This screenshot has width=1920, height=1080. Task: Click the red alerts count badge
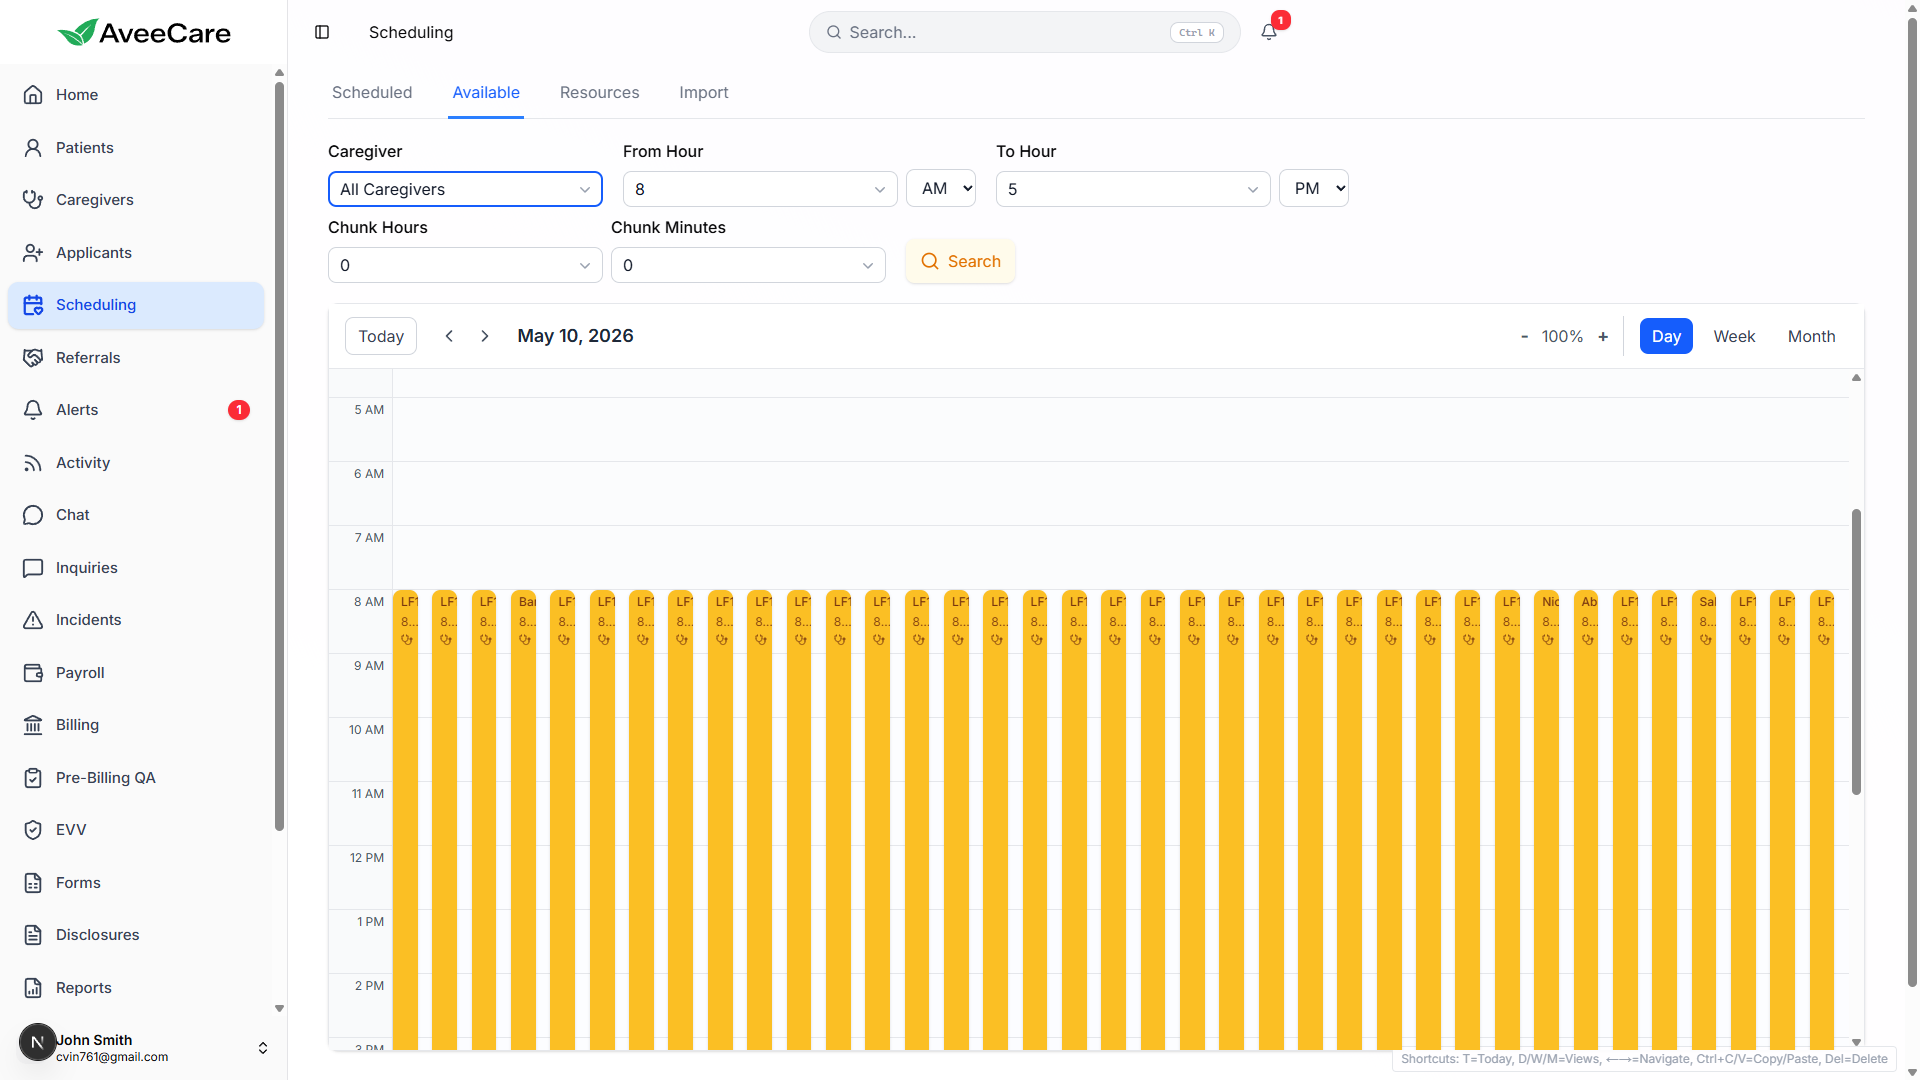click(x=239, y=410)
